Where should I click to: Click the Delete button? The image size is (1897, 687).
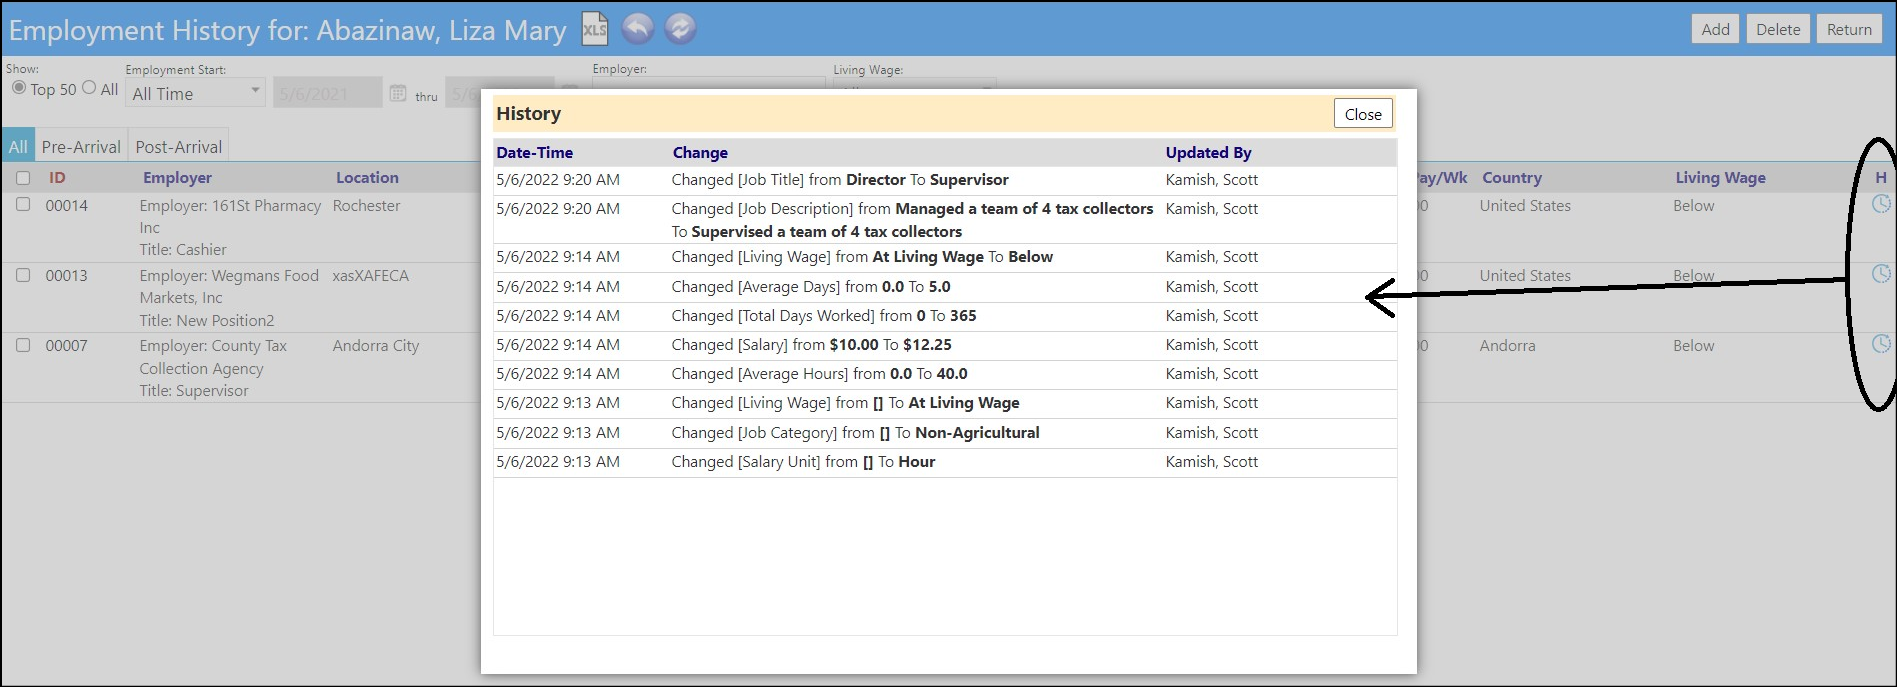[x=1778, y=29]
